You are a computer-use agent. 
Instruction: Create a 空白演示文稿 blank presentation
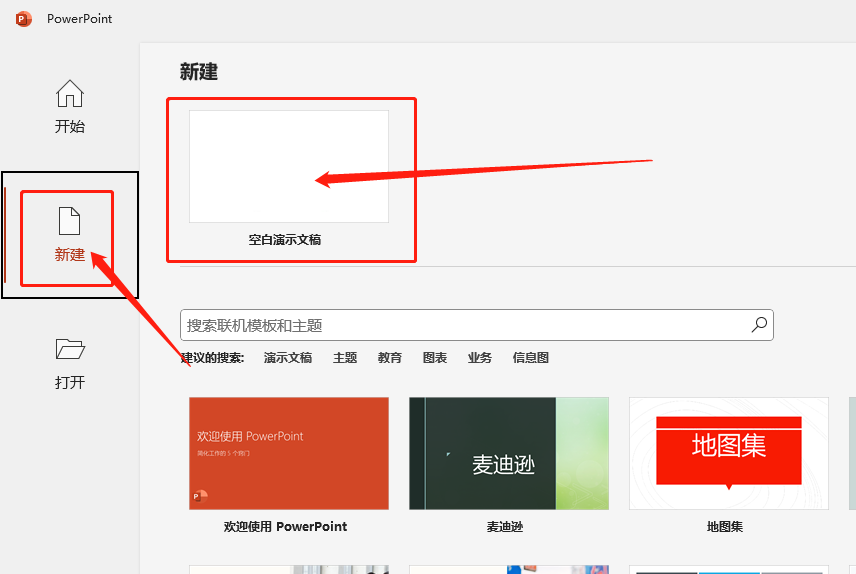click(289, 167)
